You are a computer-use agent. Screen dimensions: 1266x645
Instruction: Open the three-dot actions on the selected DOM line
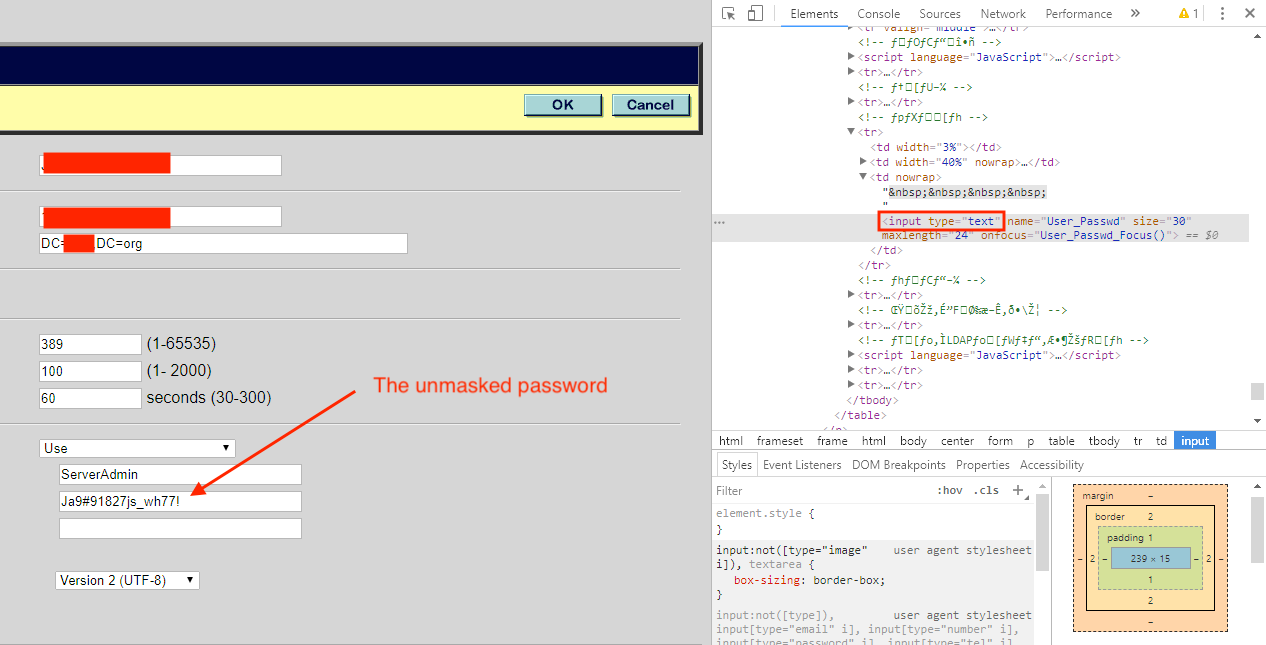719,222
